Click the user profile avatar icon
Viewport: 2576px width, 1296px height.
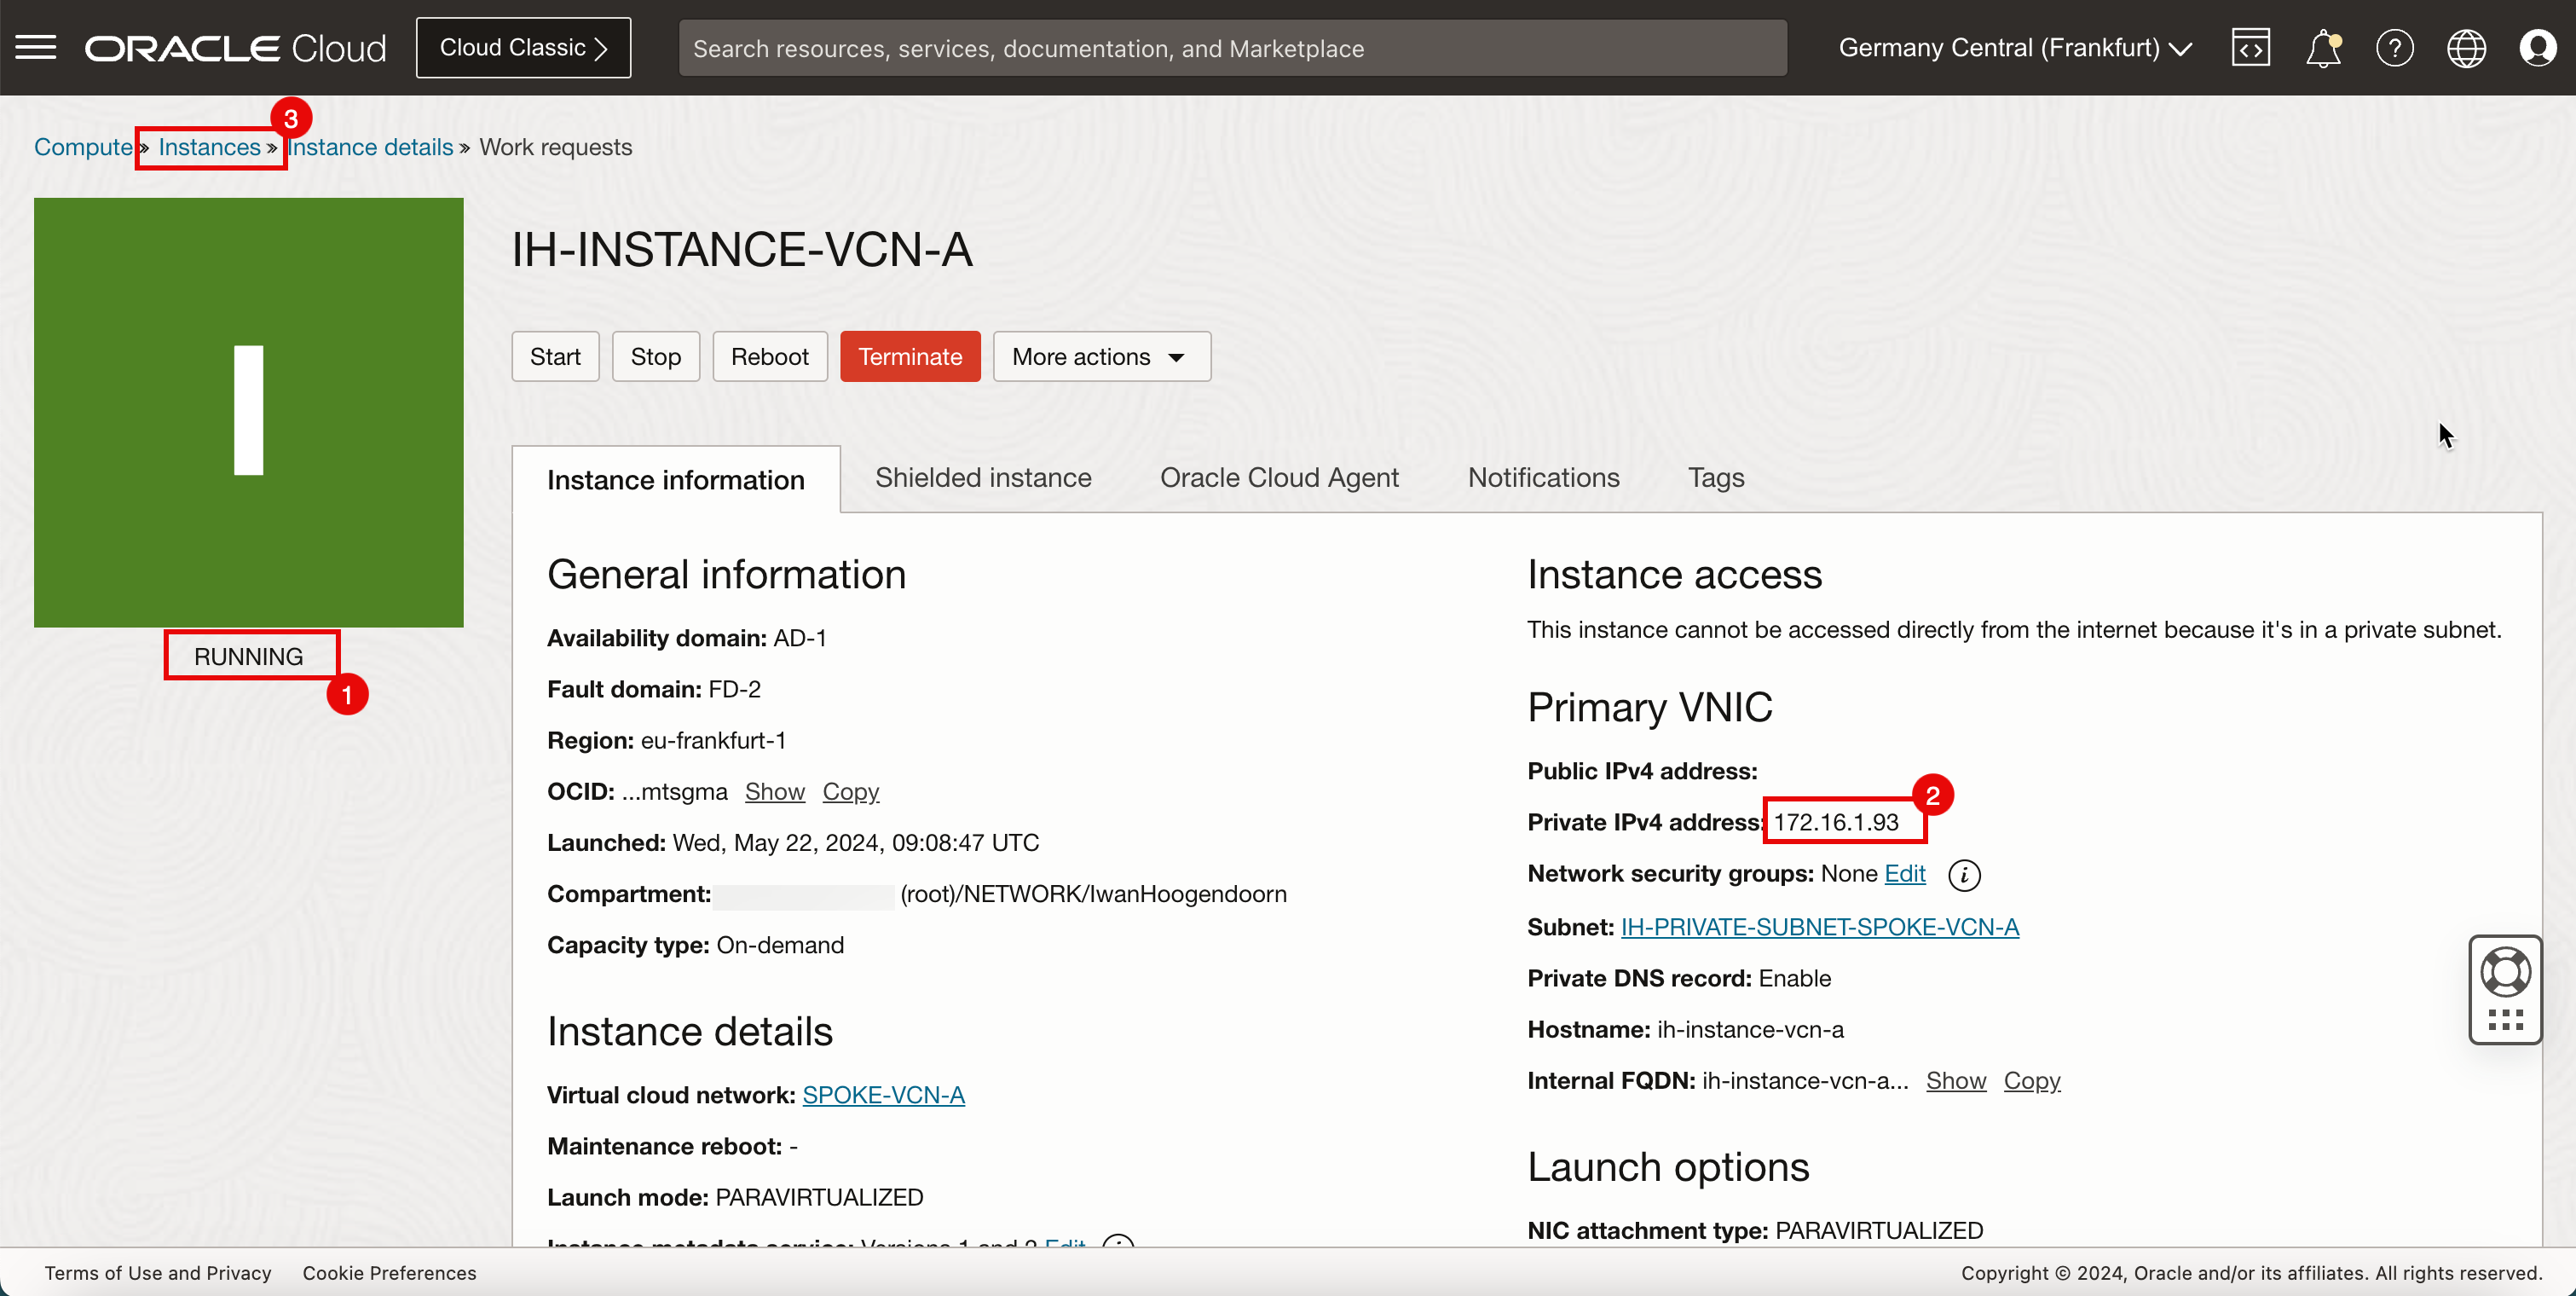click(x=2539, y=48)
